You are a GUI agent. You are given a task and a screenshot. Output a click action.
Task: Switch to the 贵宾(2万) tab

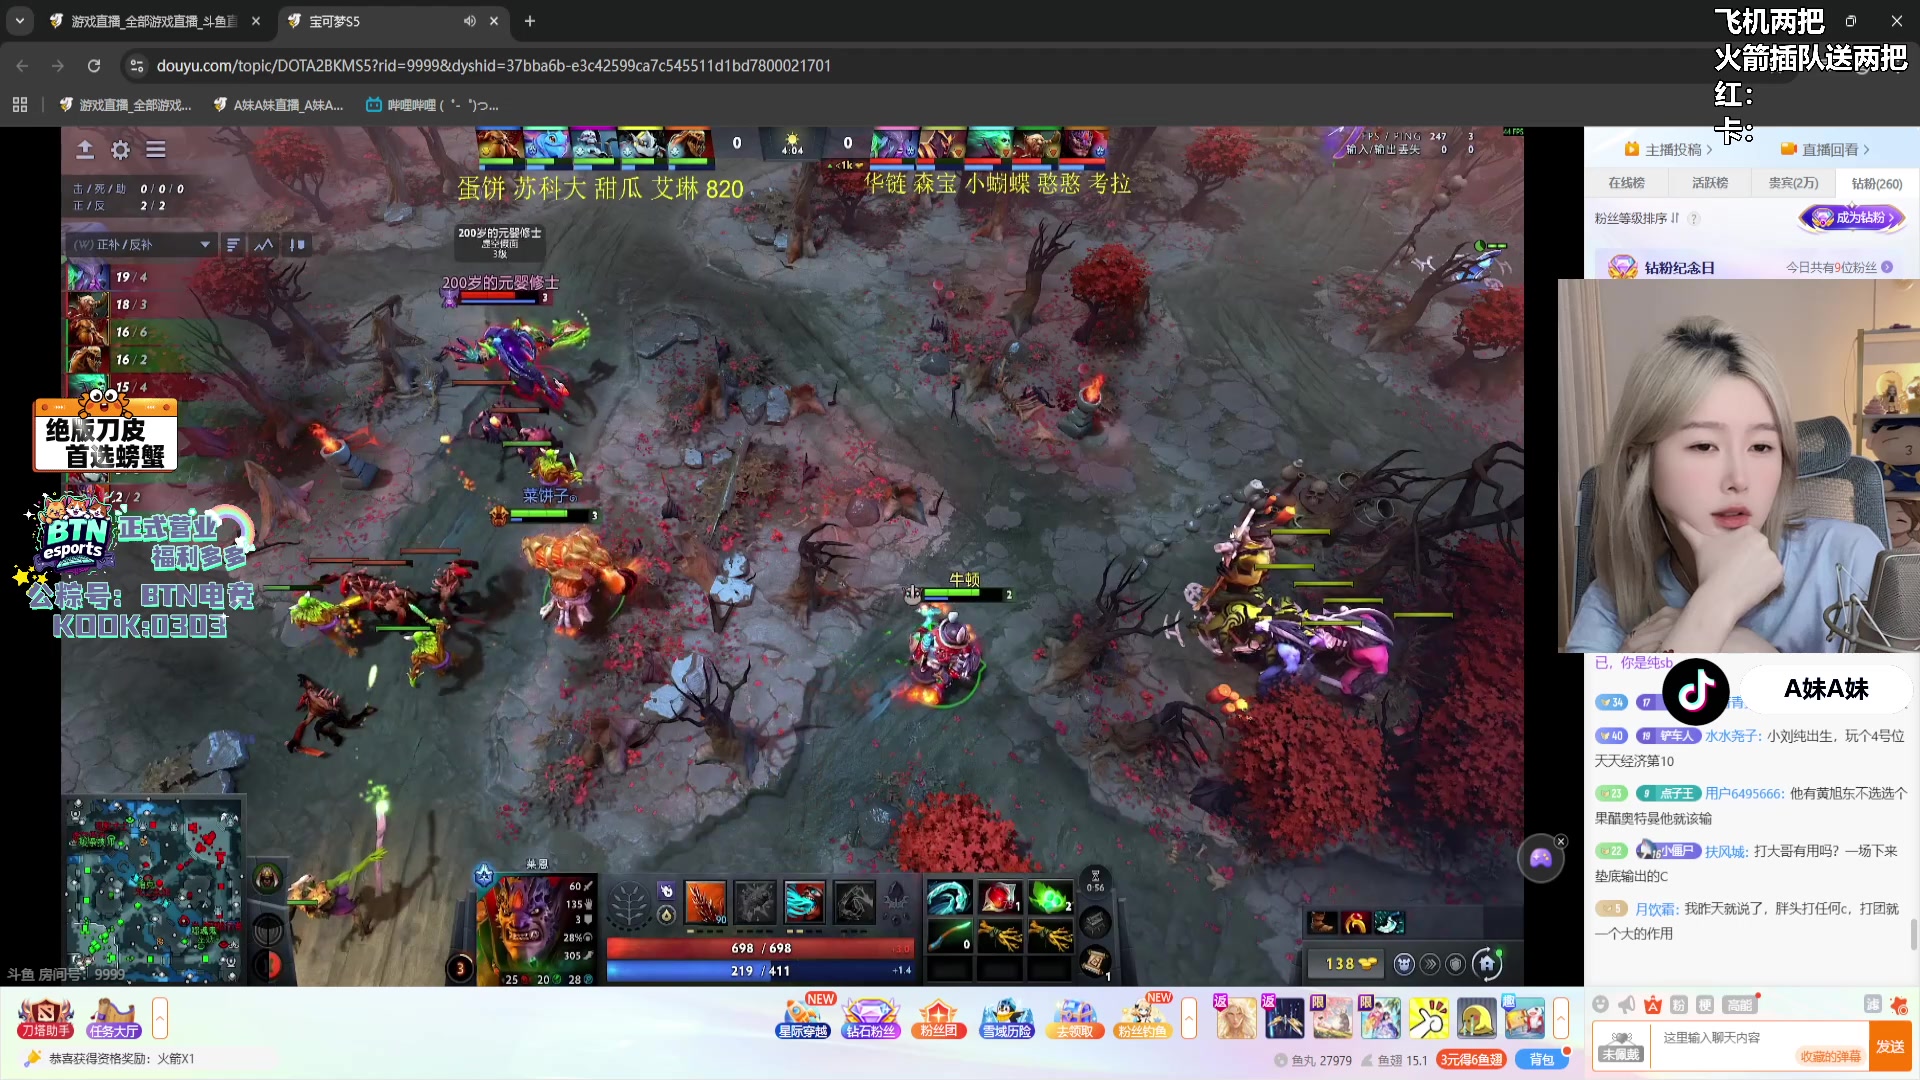click(1793, 183)
